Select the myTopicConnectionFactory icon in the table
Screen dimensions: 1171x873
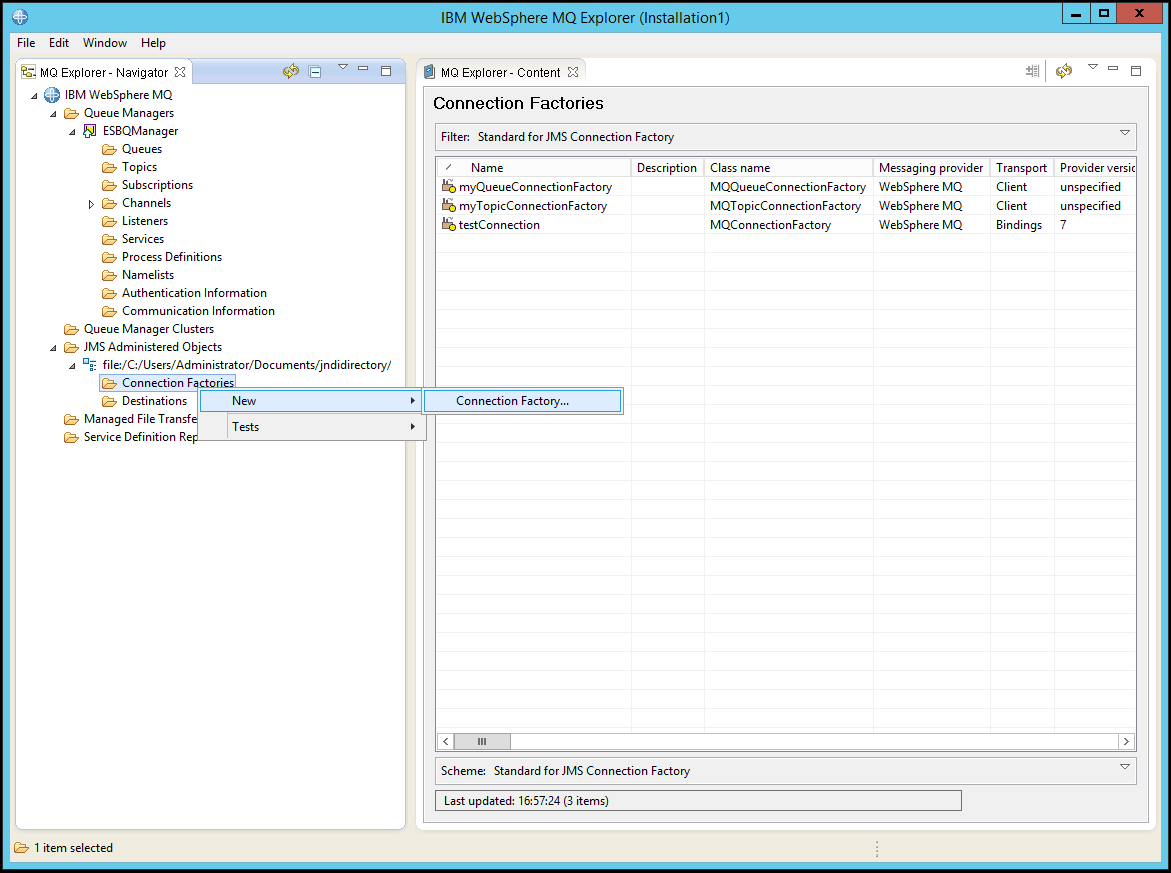coord(448,205)
